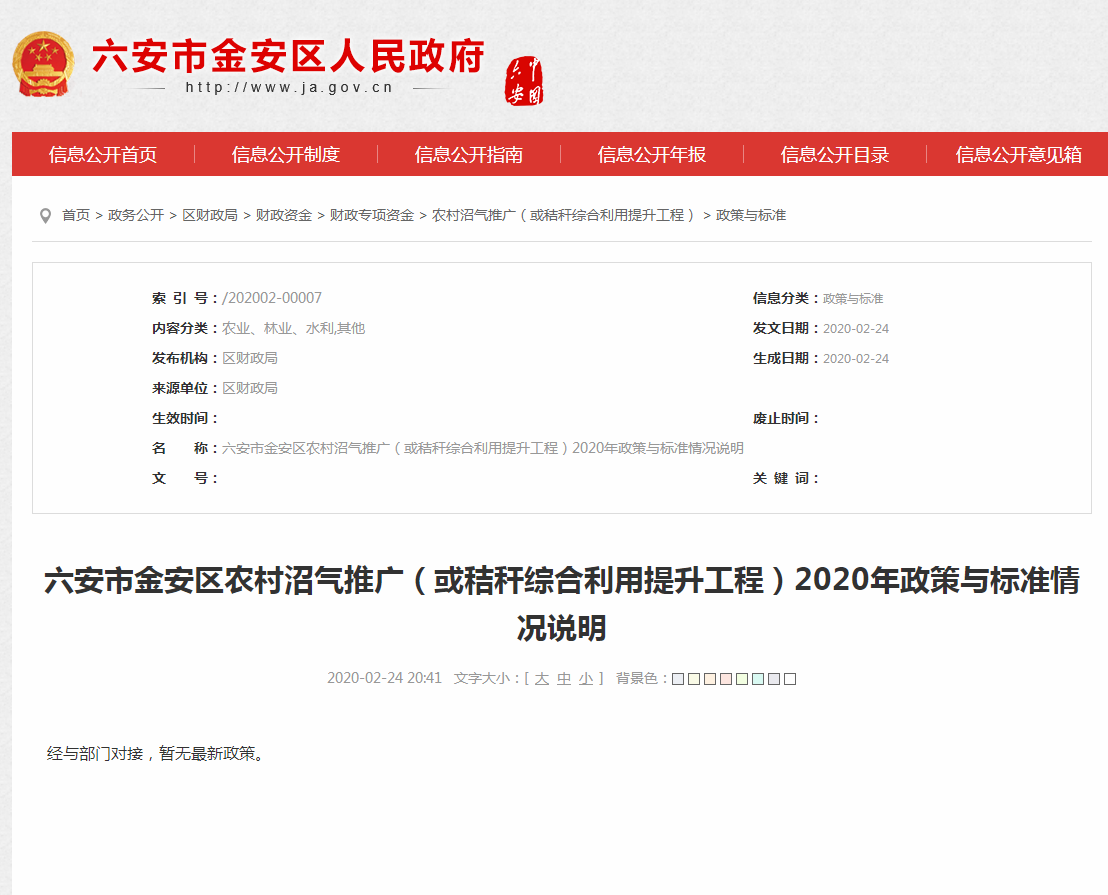Open the 区财政局 breadcrumb link
Viewport: 1108px width, 895px height.
click(x=210, y=216)
